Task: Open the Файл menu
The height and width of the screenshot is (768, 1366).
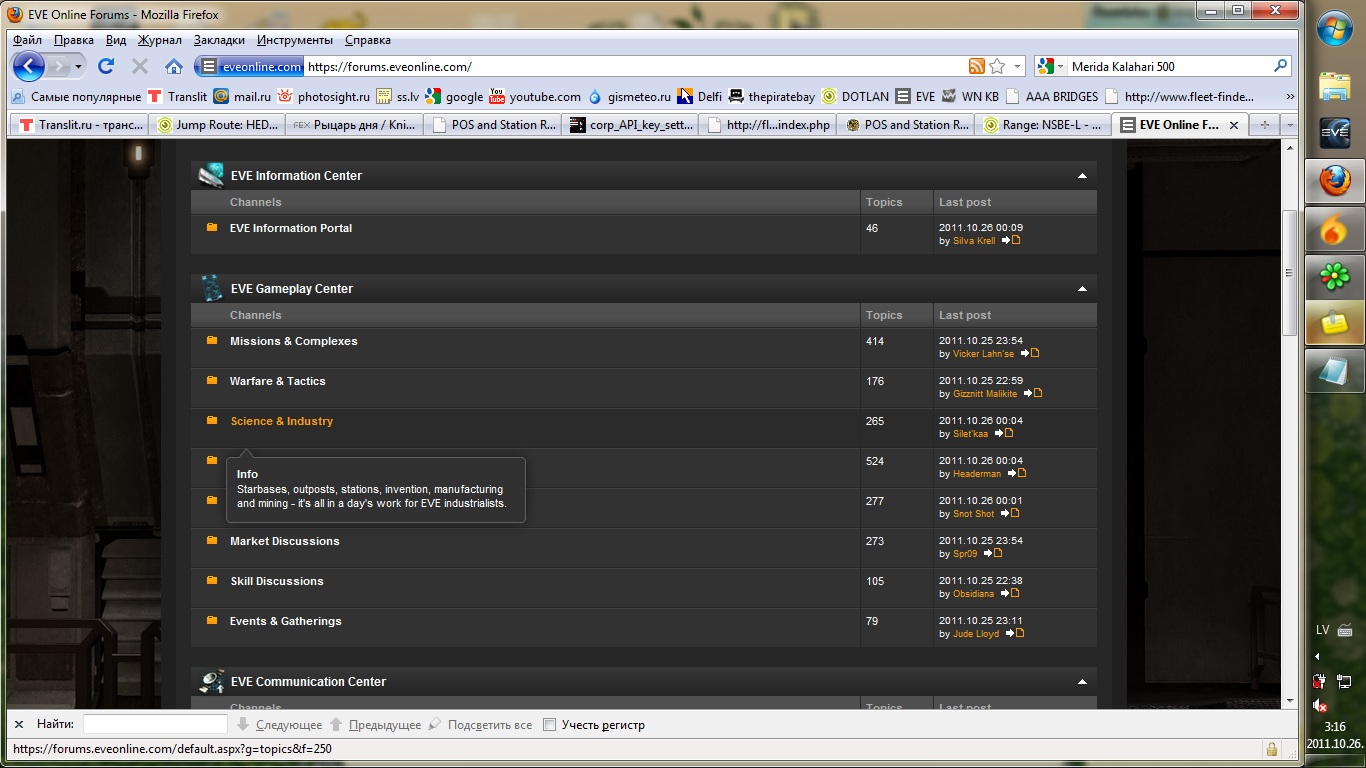Action: tap(28, 40)
